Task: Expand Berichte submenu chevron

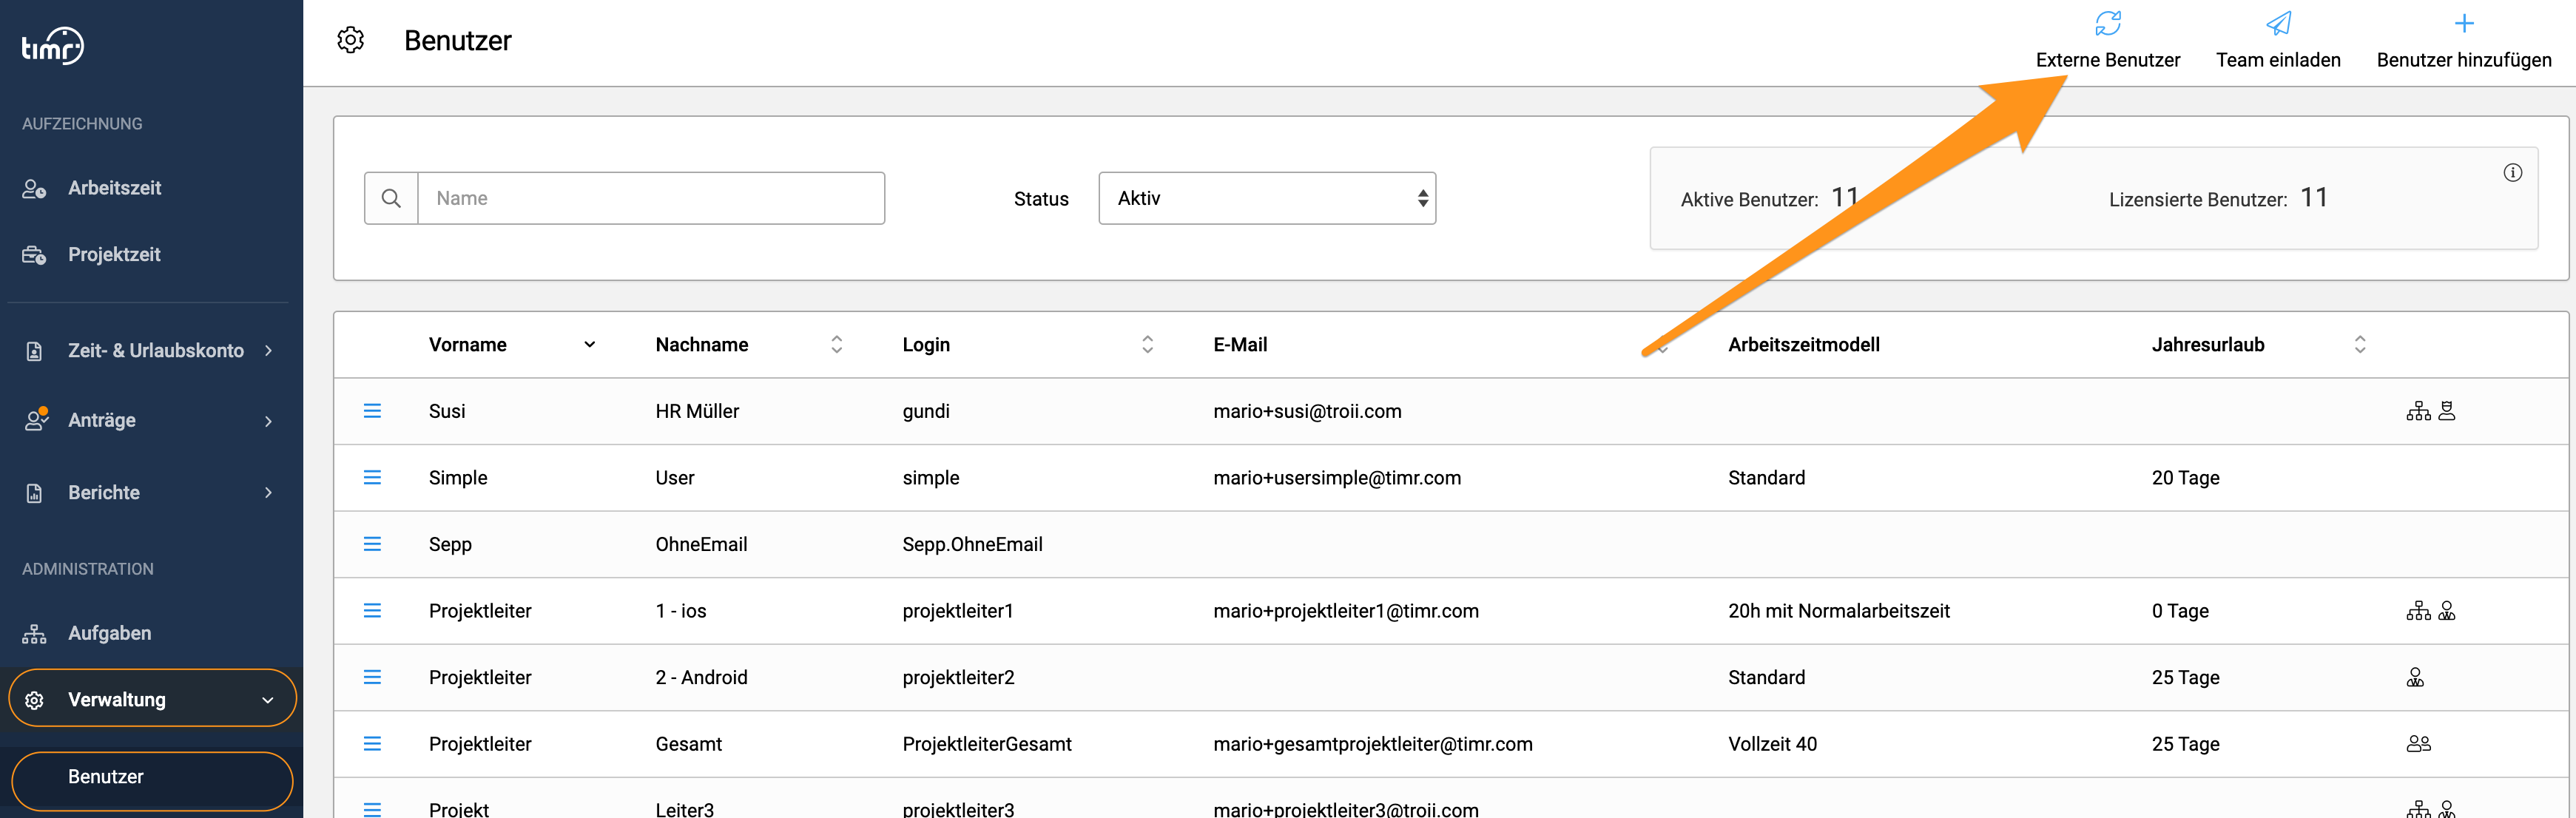Action: pyautogui.click(x=268, y=493)
